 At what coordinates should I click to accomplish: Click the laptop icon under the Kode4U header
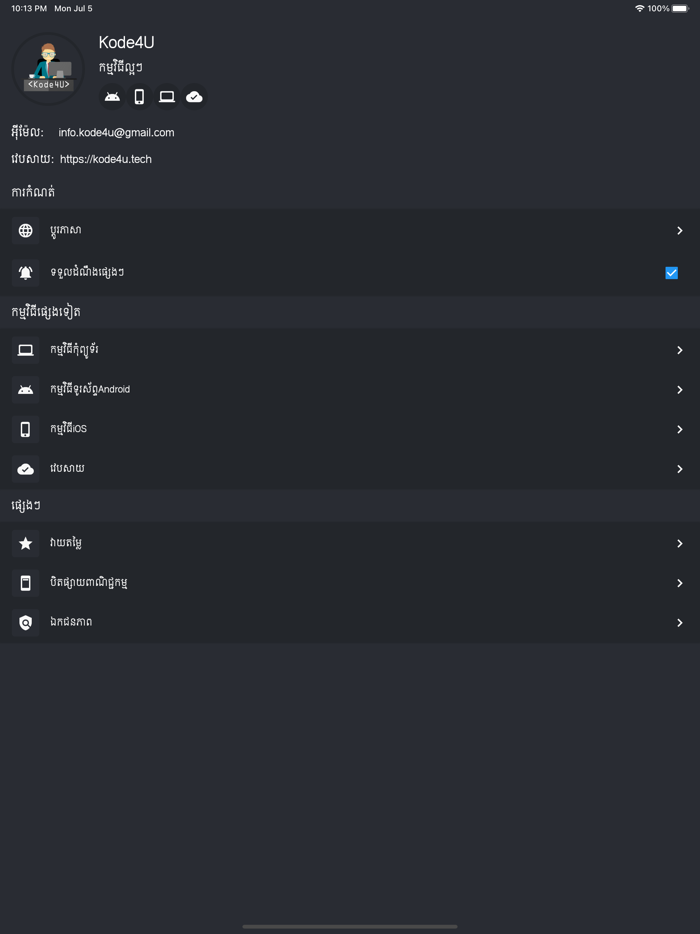(x=167, y=97)
